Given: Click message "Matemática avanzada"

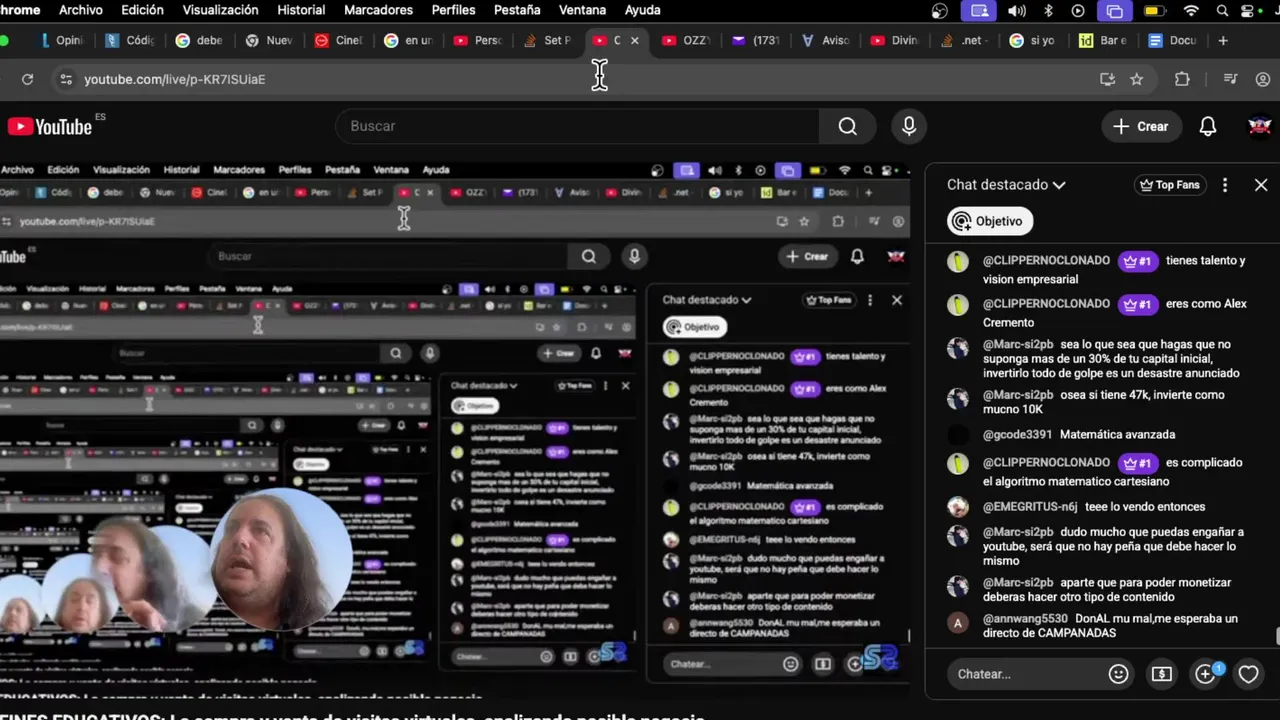Looking at the screenshot, I should (1117, 435).
